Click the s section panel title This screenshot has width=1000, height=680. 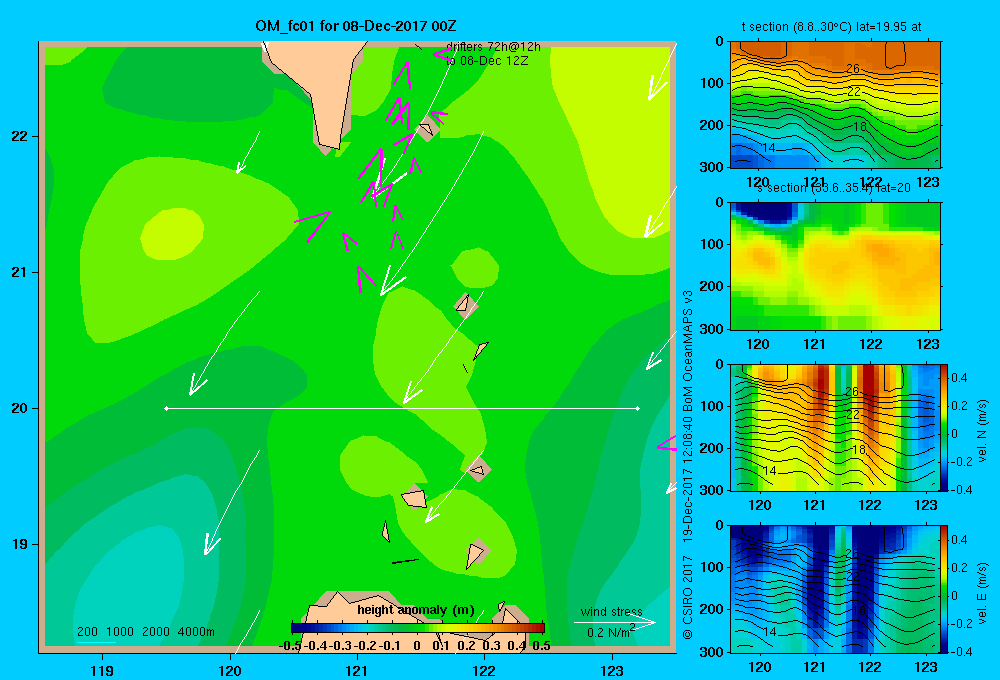[834, 188]
